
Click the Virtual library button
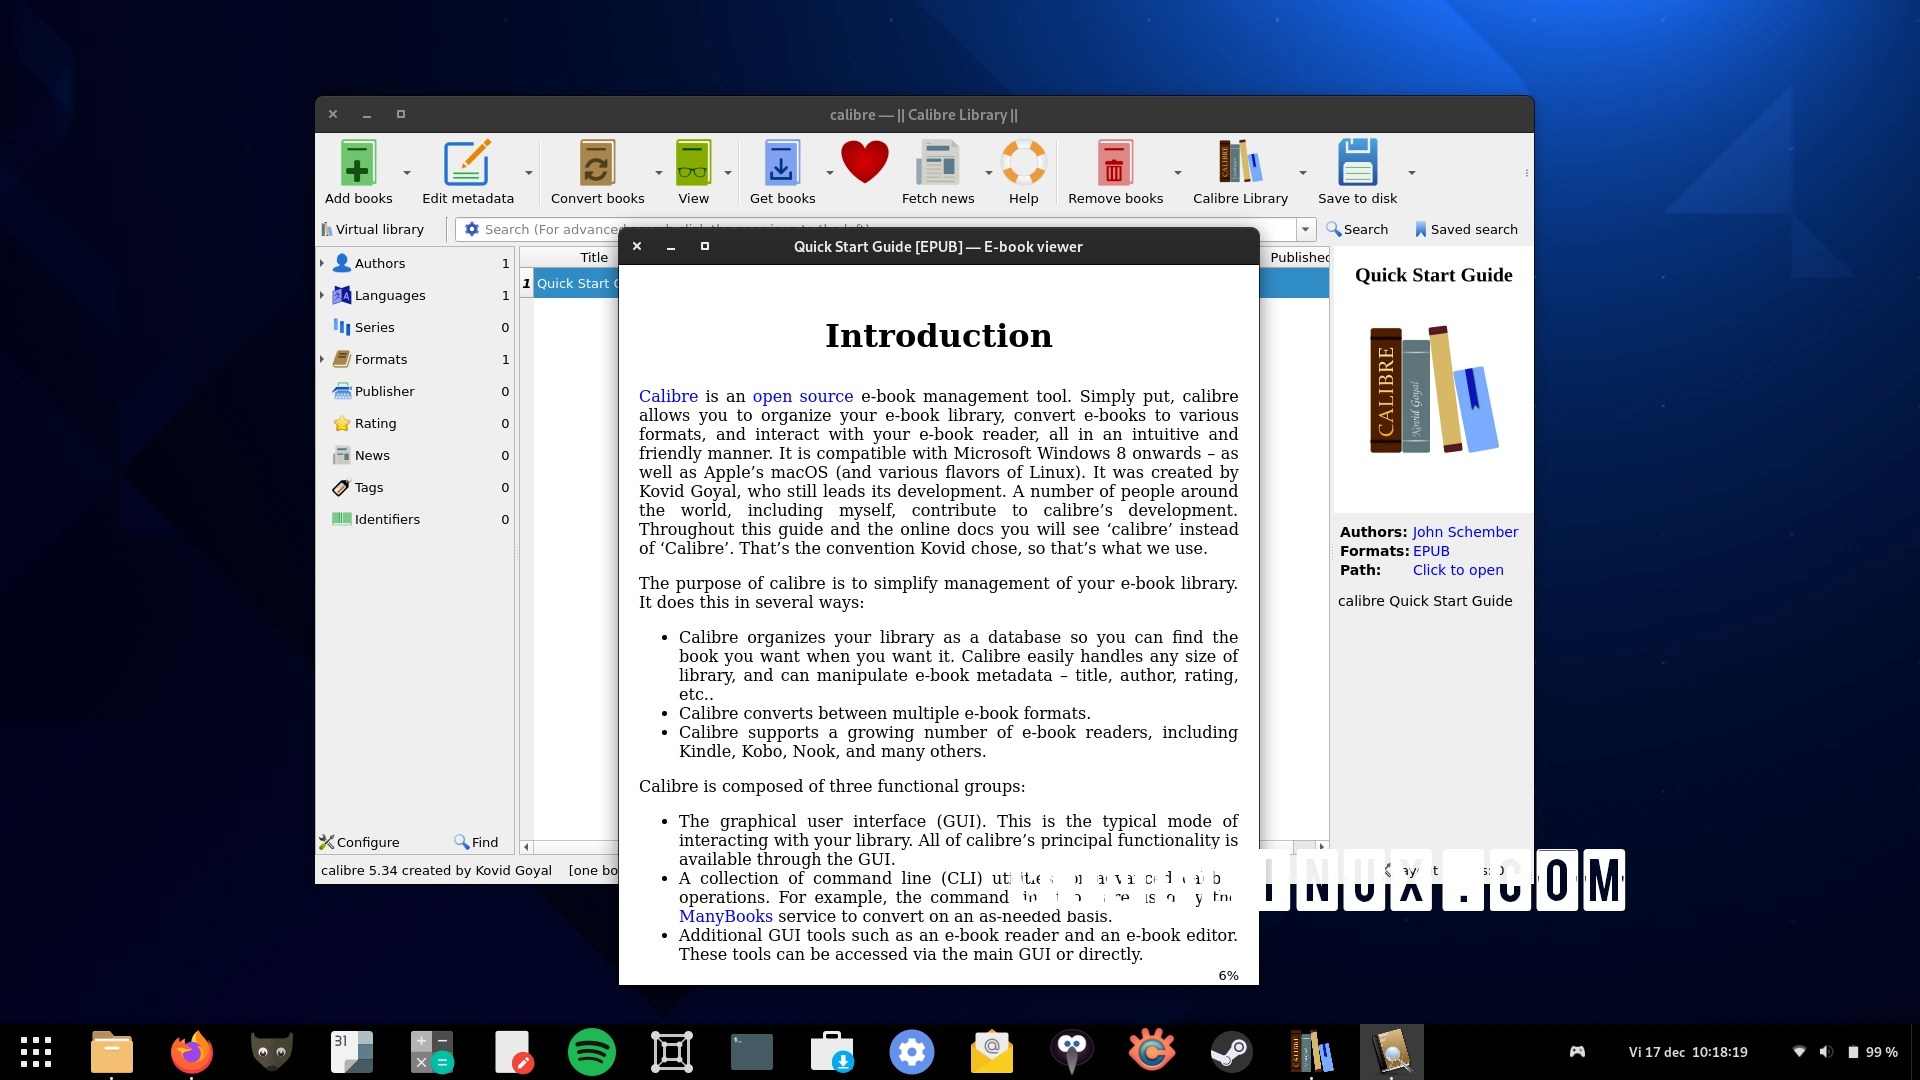pyautogui.click(x=374, y=229)
